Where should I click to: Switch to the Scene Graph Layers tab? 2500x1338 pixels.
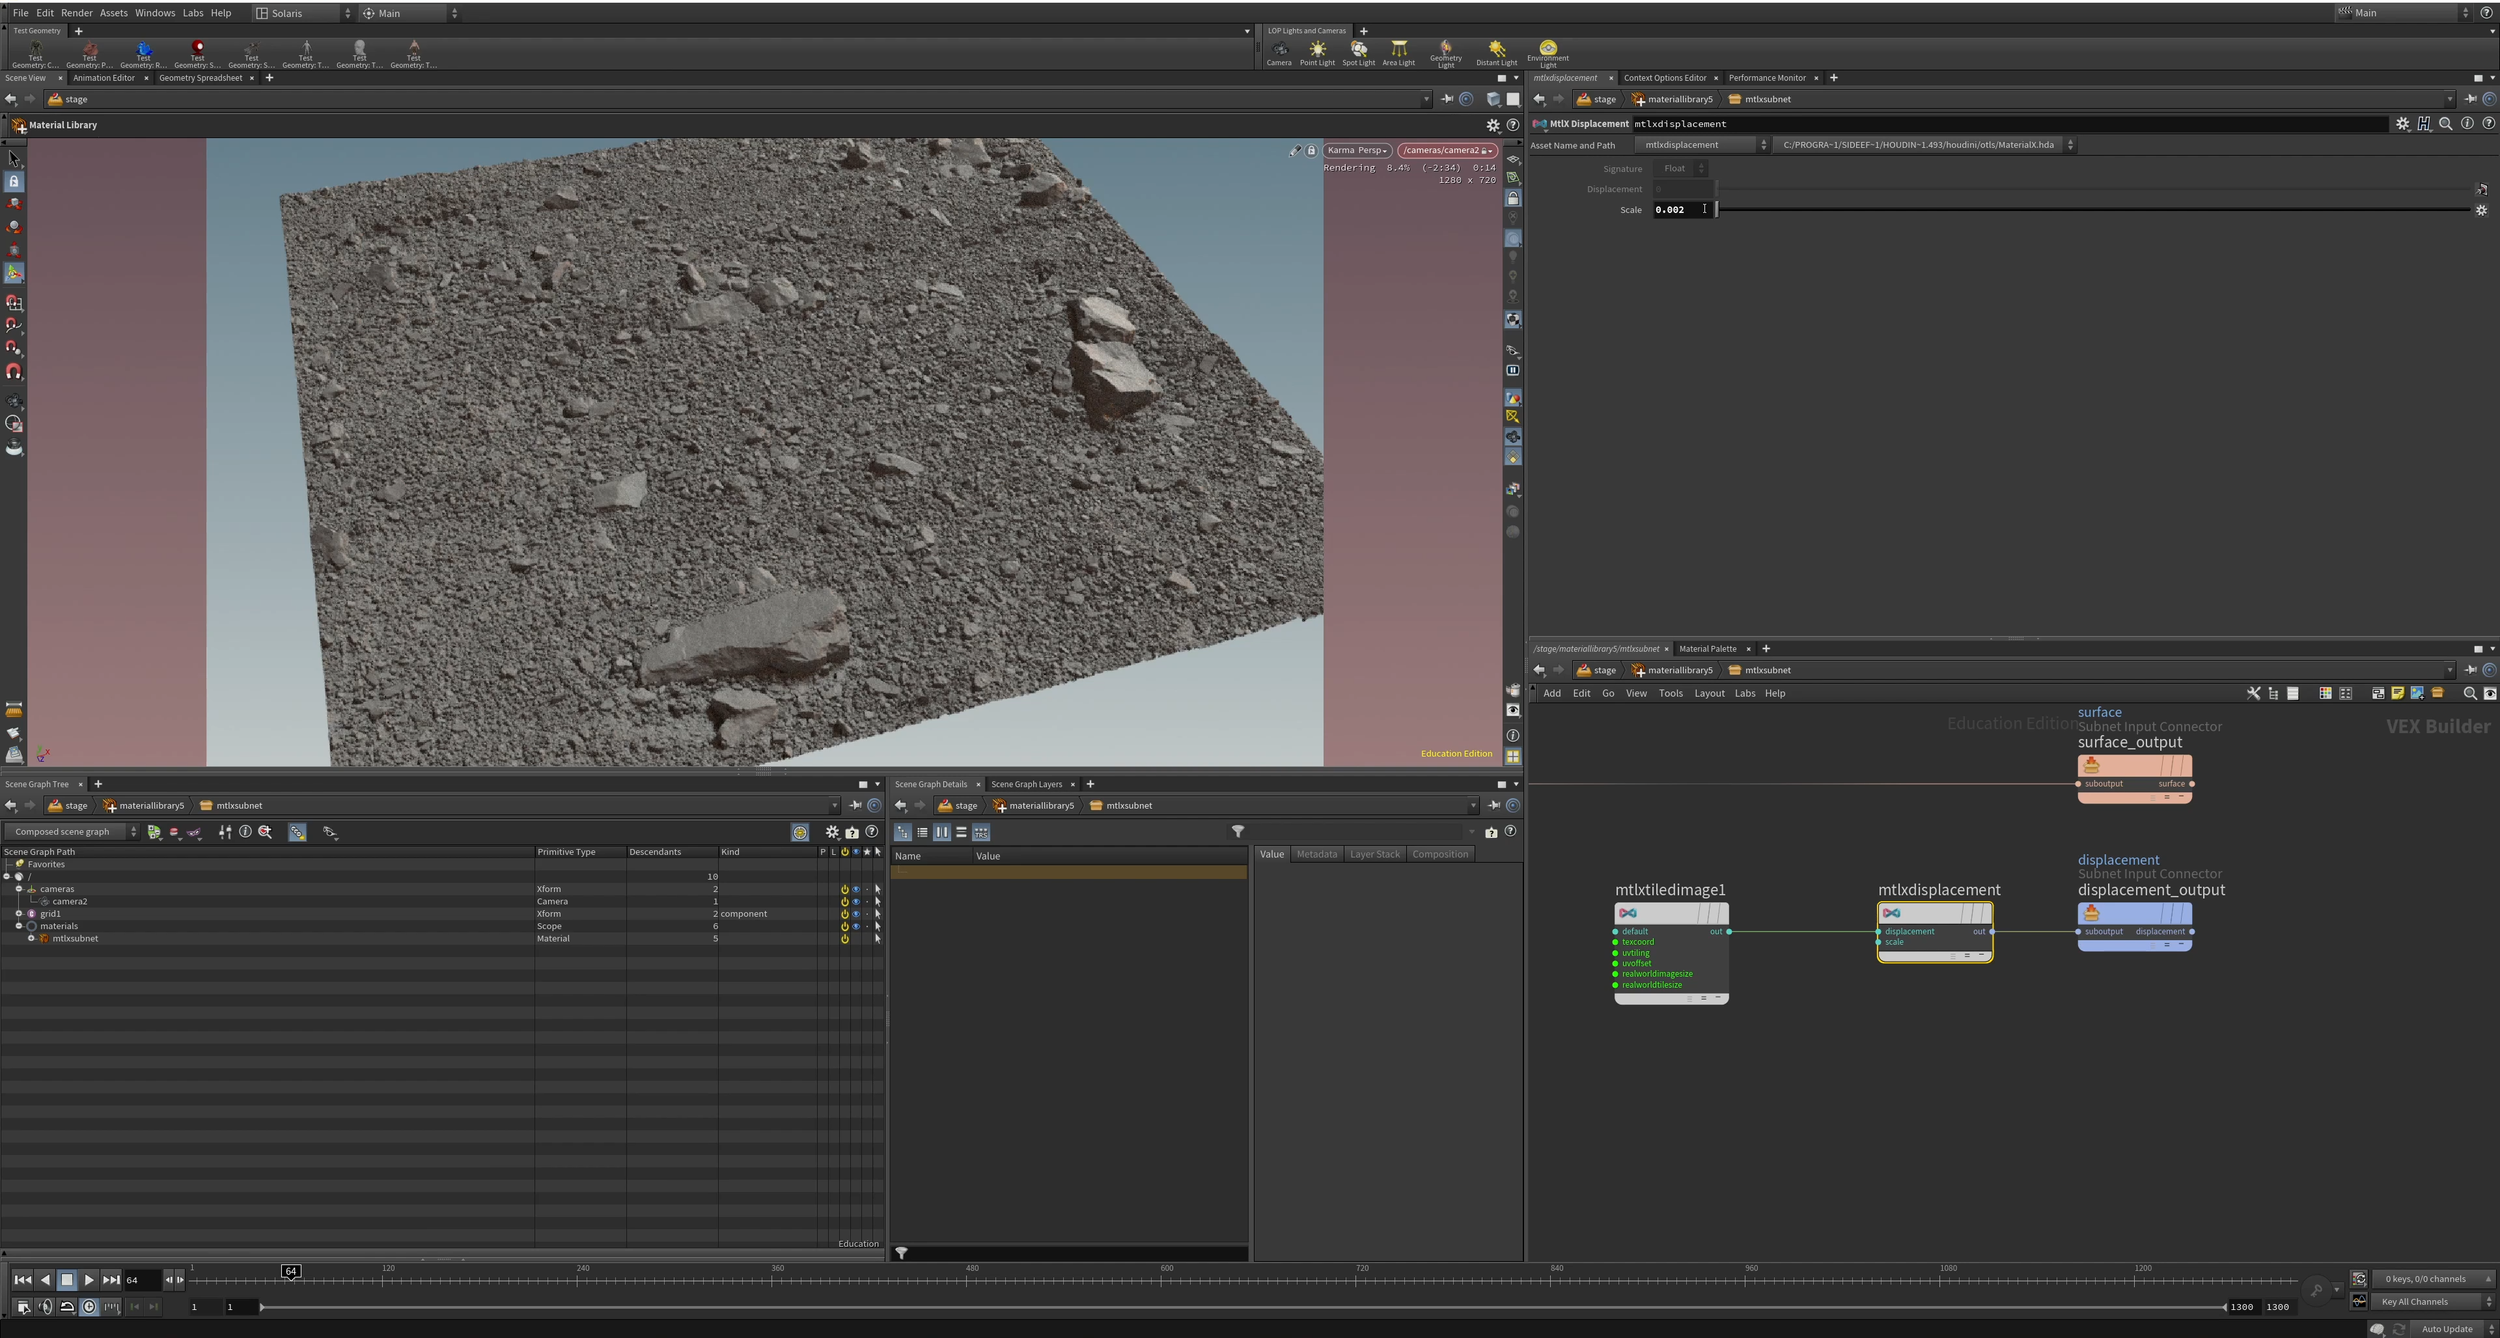1026,784
